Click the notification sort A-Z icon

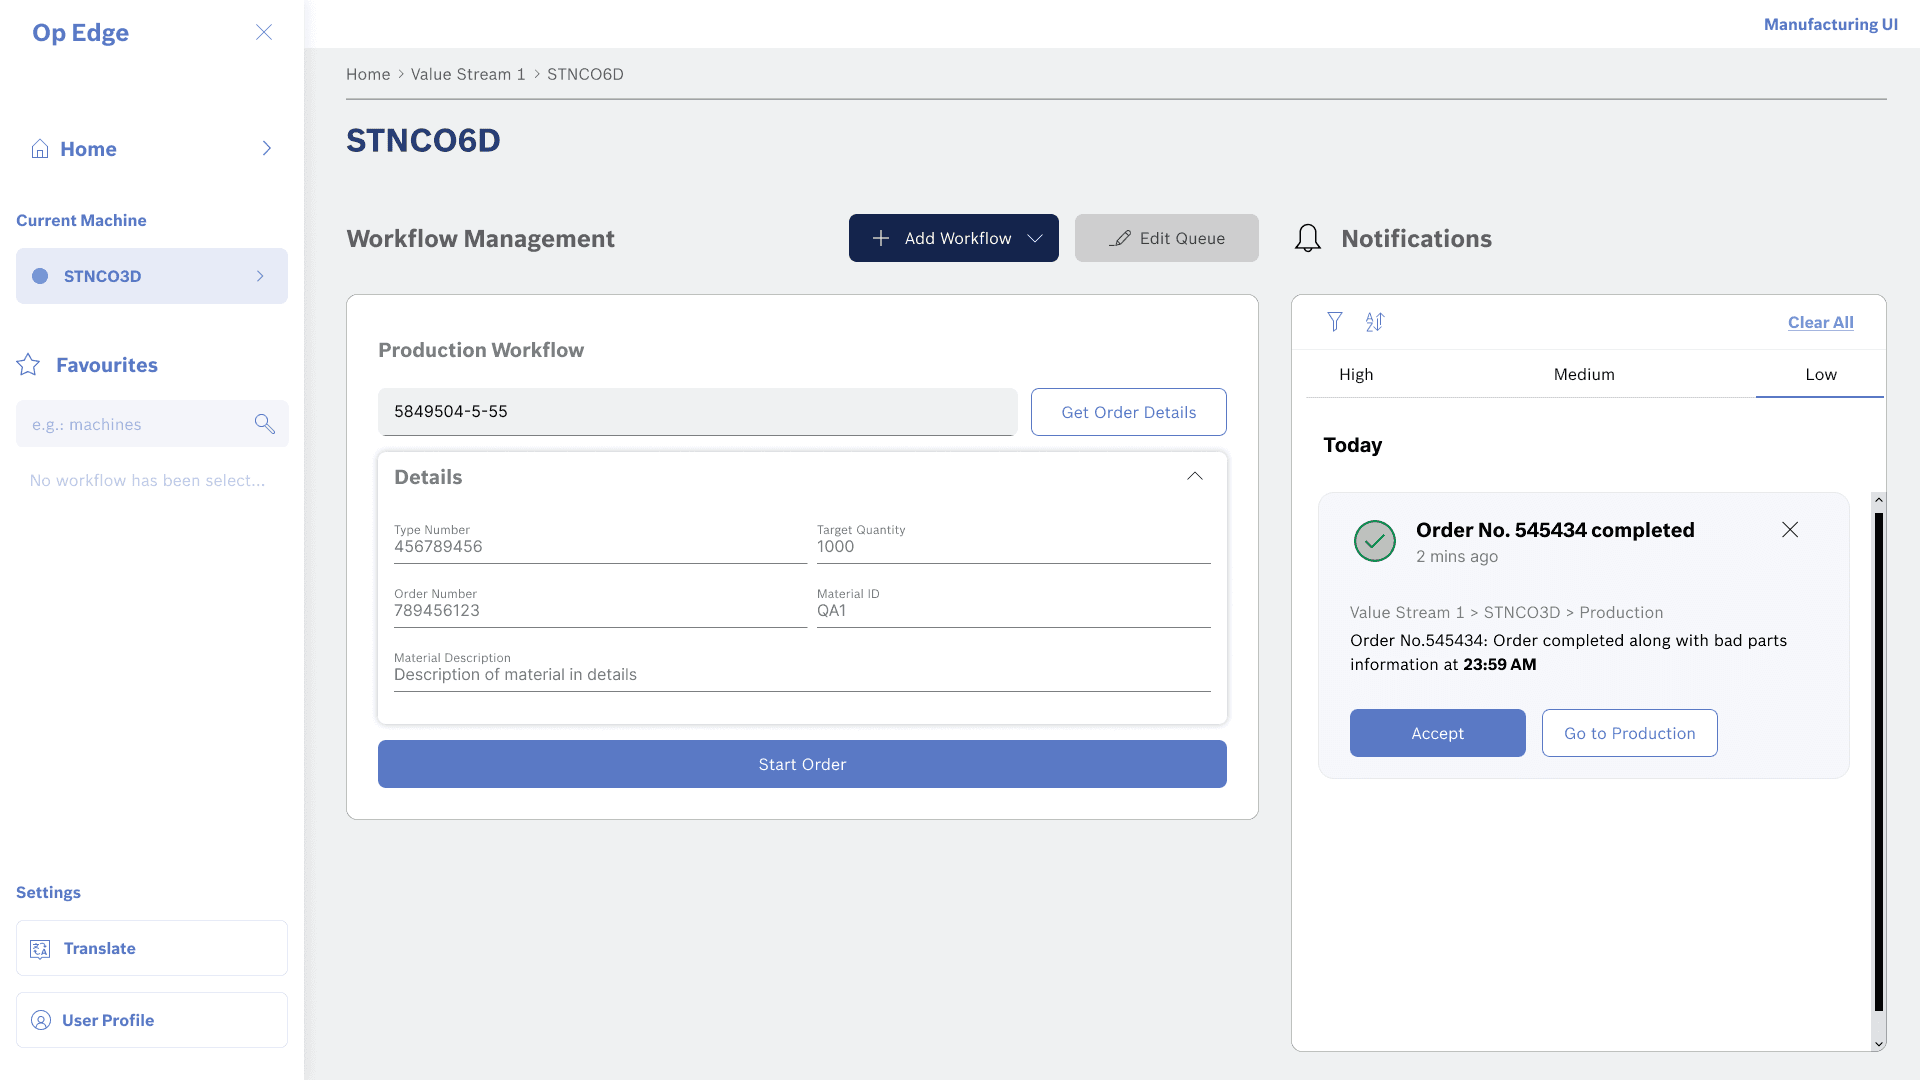[1375, 322]
